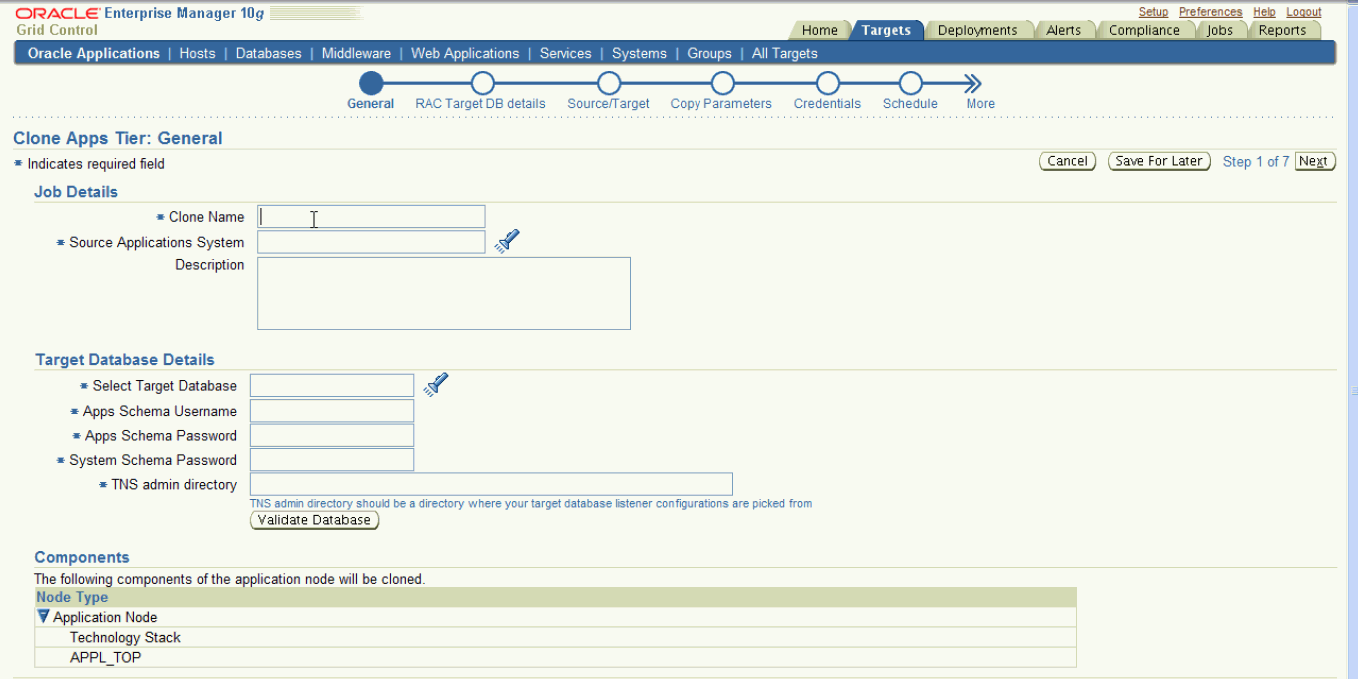Focus the System Schema Password field
Screen dimensions: 1358x679
click(x=332, y=460)
